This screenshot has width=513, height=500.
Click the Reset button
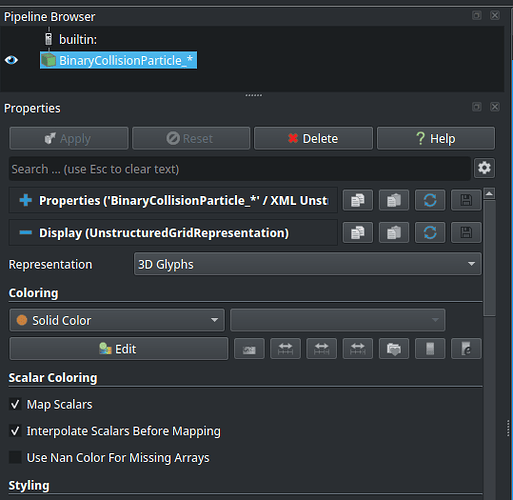[191, 138]
